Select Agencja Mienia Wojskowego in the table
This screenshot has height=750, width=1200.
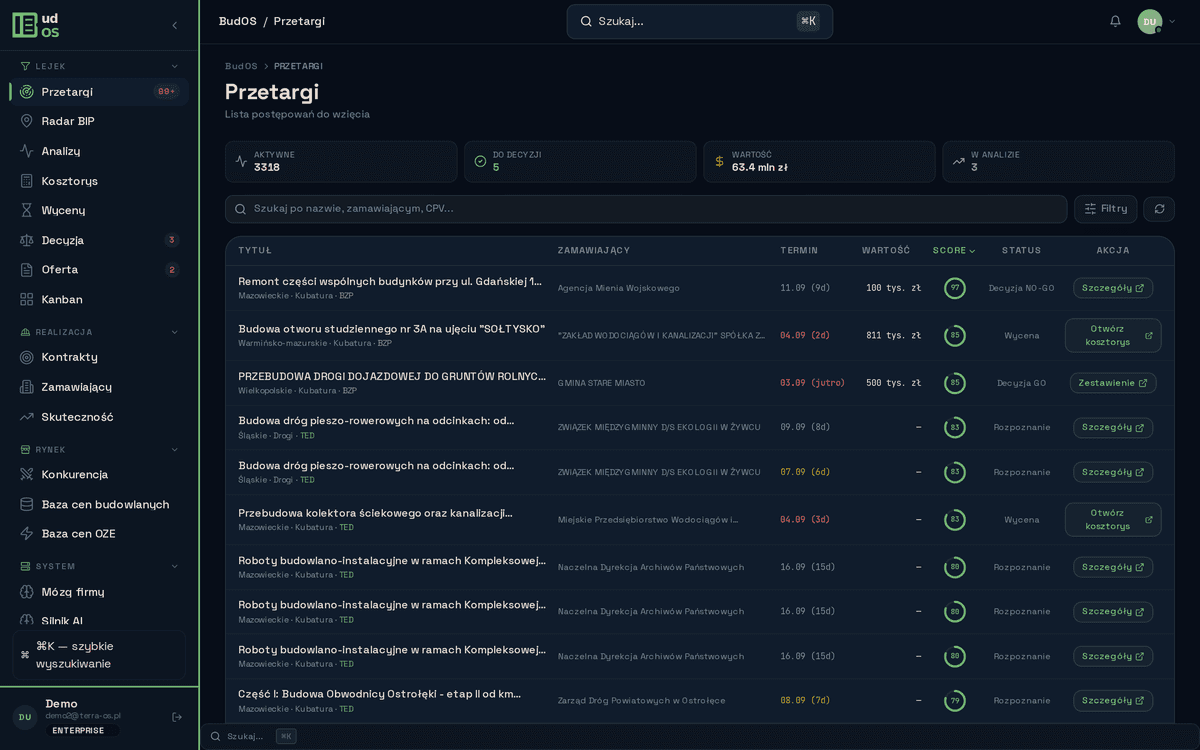click(x=618, y=288)
